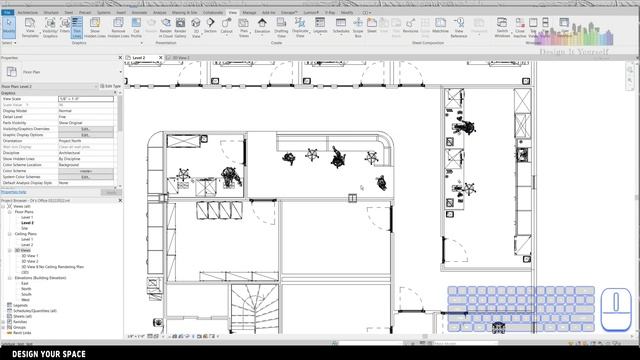Select the Matchline tool

pyautogui.click(x=440, y=25)
